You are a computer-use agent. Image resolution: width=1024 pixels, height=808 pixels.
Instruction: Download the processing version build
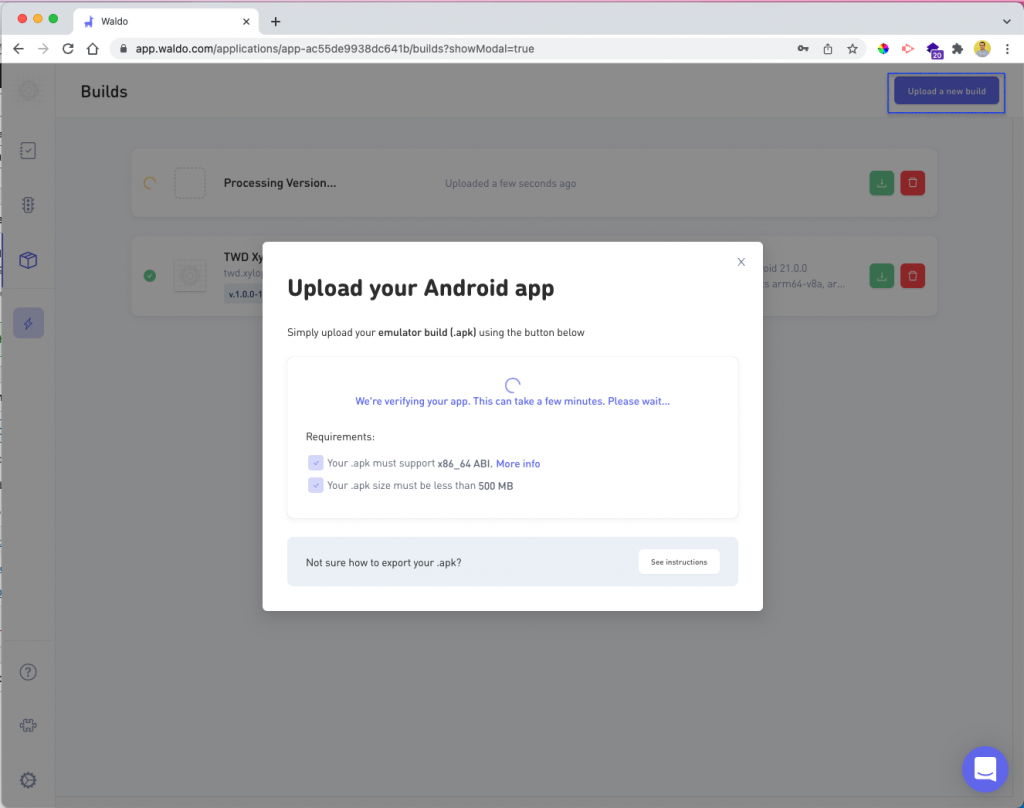(881, 183)
